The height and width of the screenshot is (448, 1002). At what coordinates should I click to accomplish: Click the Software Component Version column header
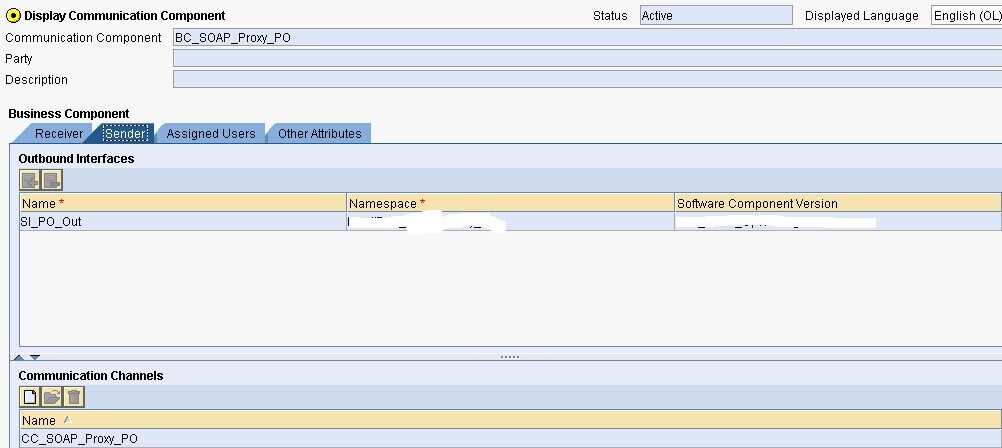pos(757,203)
